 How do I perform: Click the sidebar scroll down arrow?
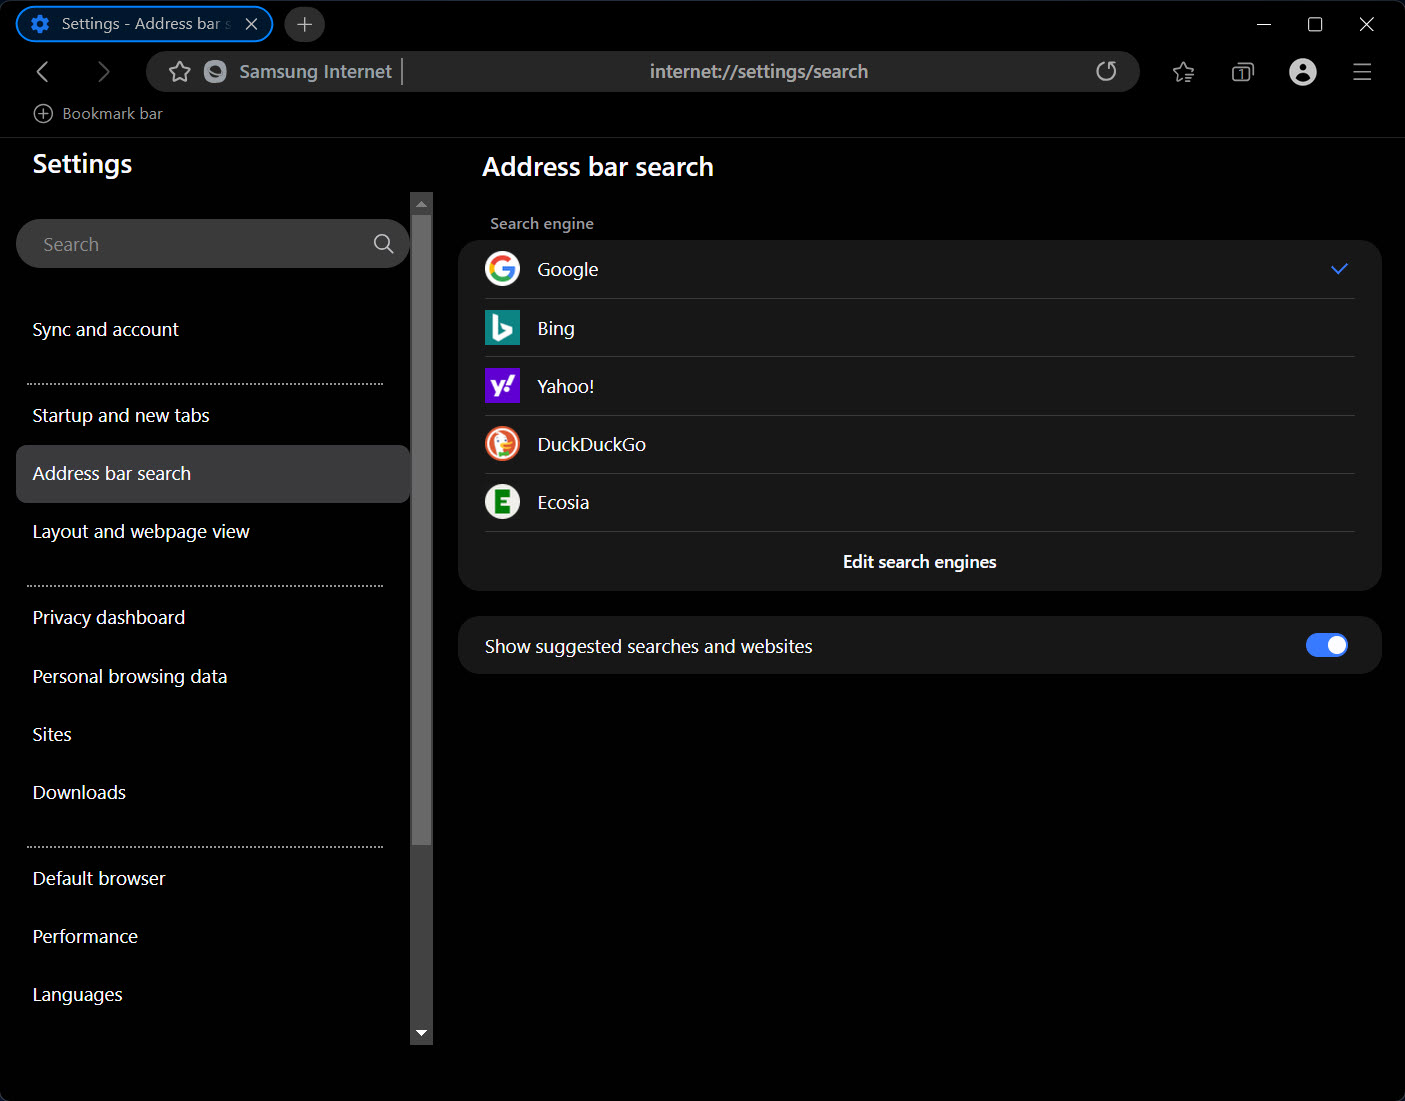pos(421,1032)
